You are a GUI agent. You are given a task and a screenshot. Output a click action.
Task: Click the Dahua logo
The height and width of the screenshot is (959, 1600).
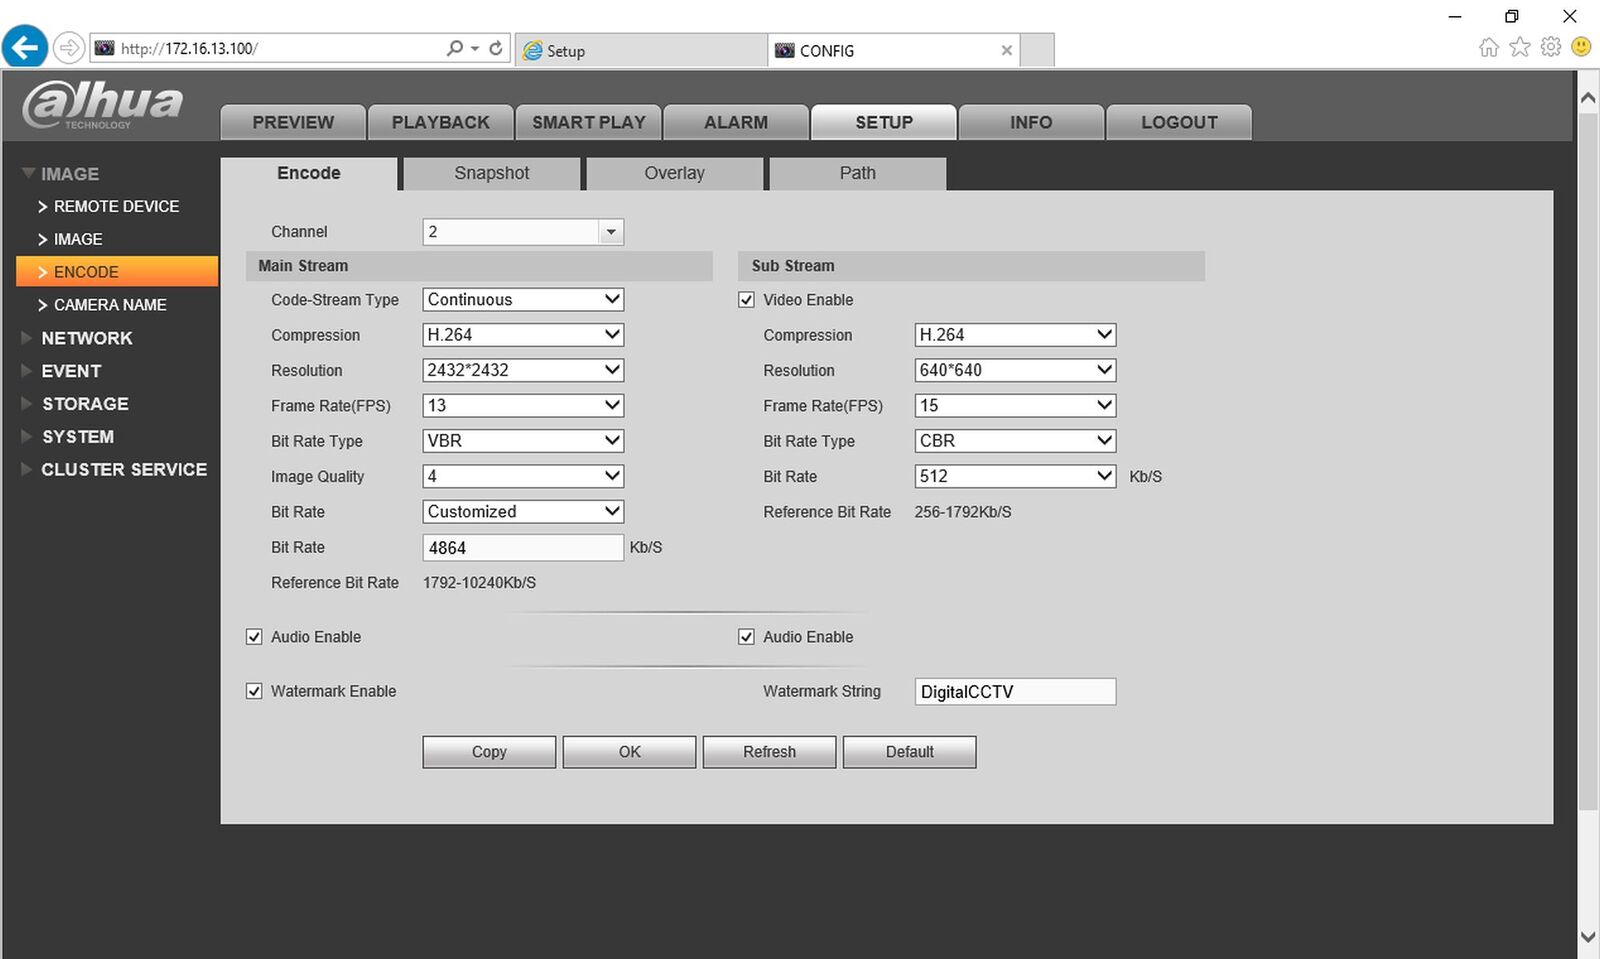click(x=102, y=104)
